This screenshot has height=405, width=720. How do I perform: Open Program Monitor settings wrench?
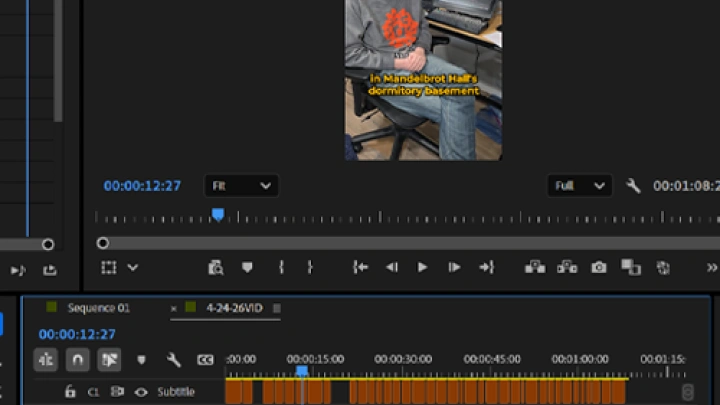point(633,186)
